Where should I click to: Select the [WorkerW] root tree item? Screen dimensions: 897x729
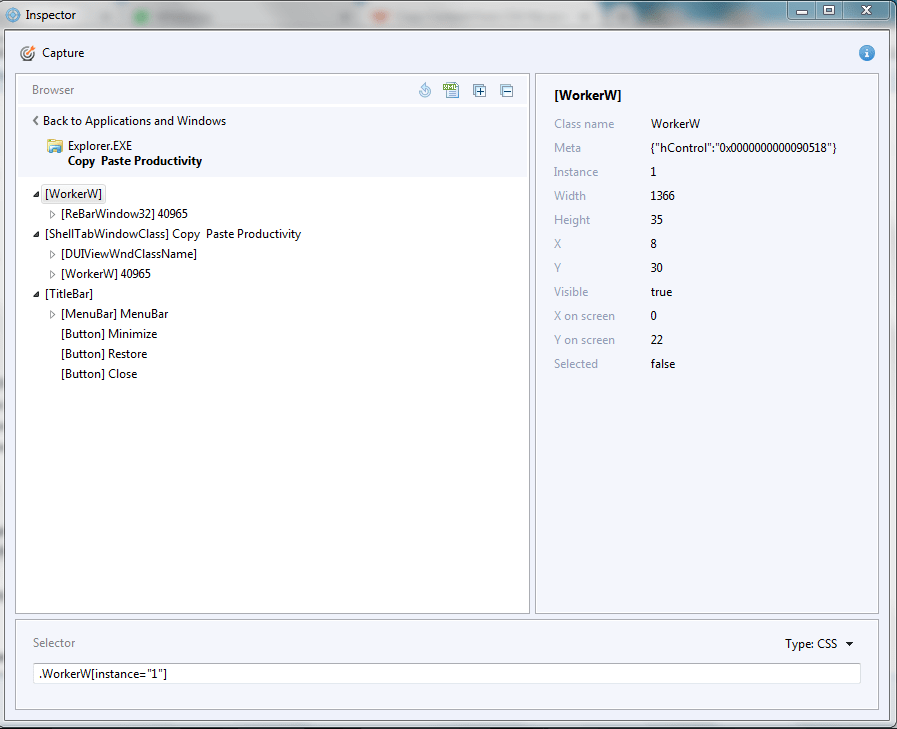72,193
